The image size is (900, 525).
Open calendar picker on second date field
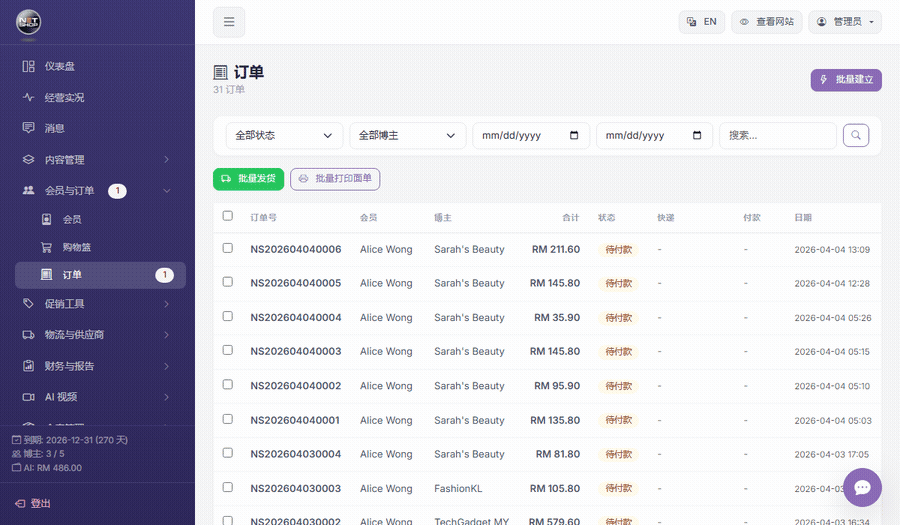[697, 135]
